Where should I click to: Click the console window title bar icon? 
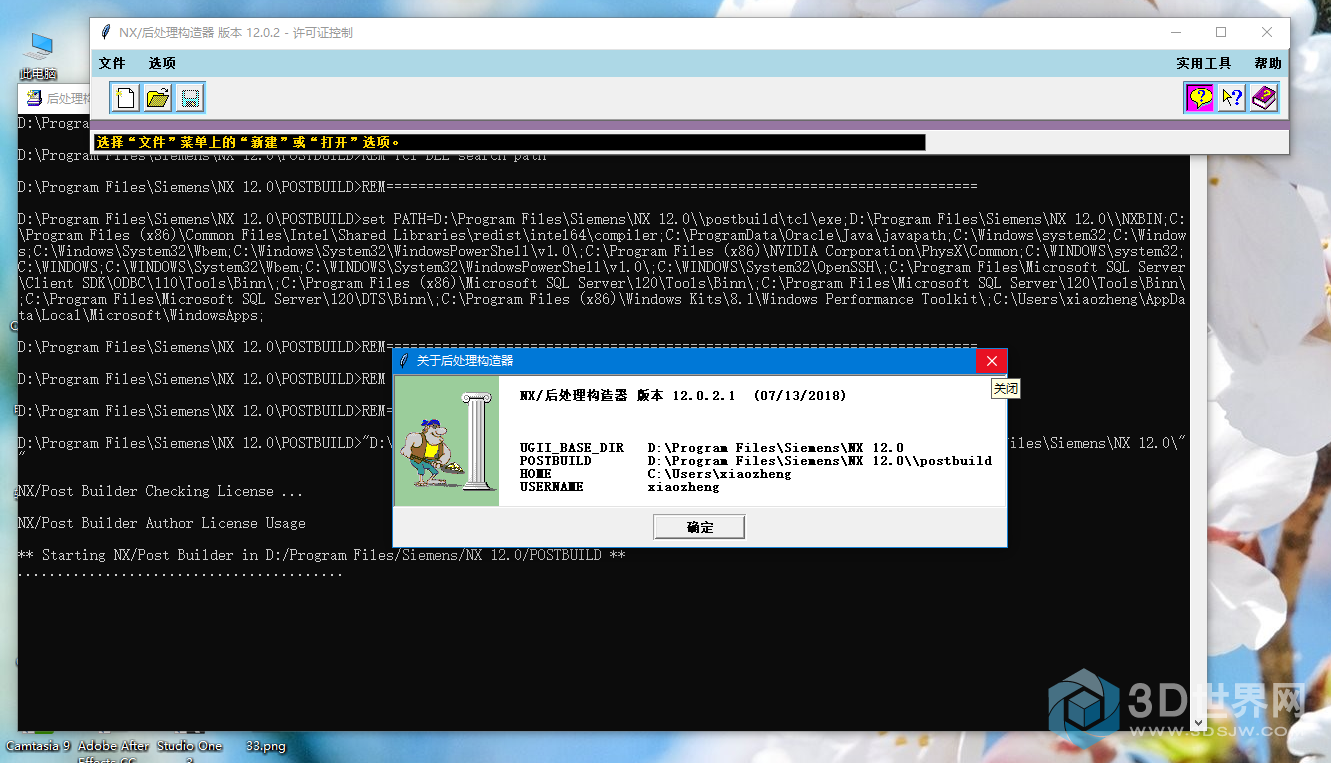tap(34, 98)
